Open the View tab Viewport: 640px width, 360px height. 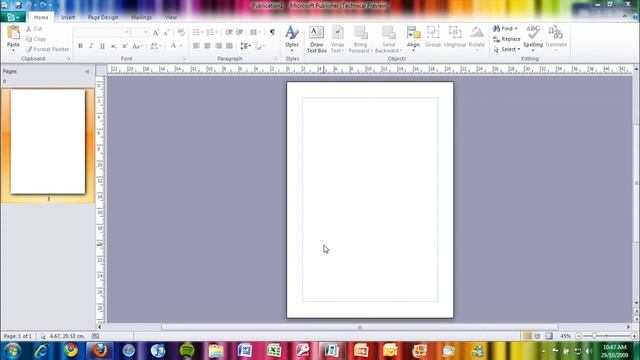pyautogui.click(x=171, y=18)
